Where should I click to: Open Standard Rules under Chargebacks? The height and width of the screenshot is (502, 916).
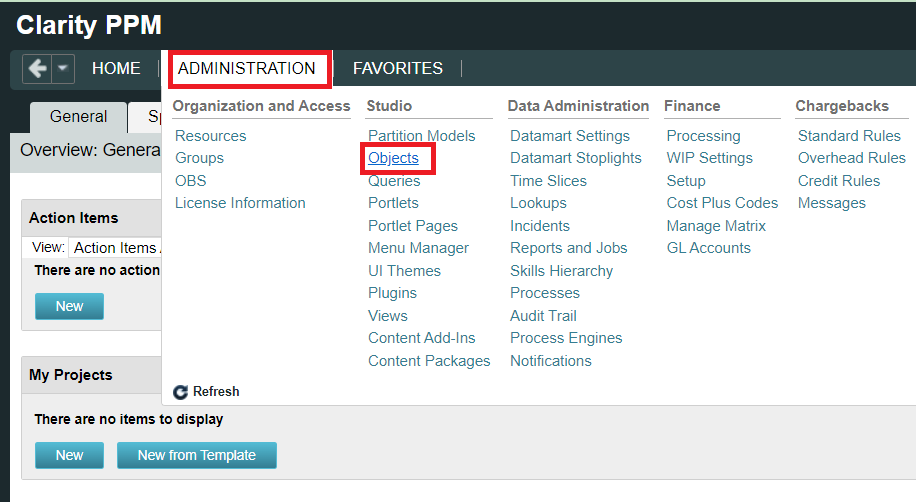click(847, 136)
